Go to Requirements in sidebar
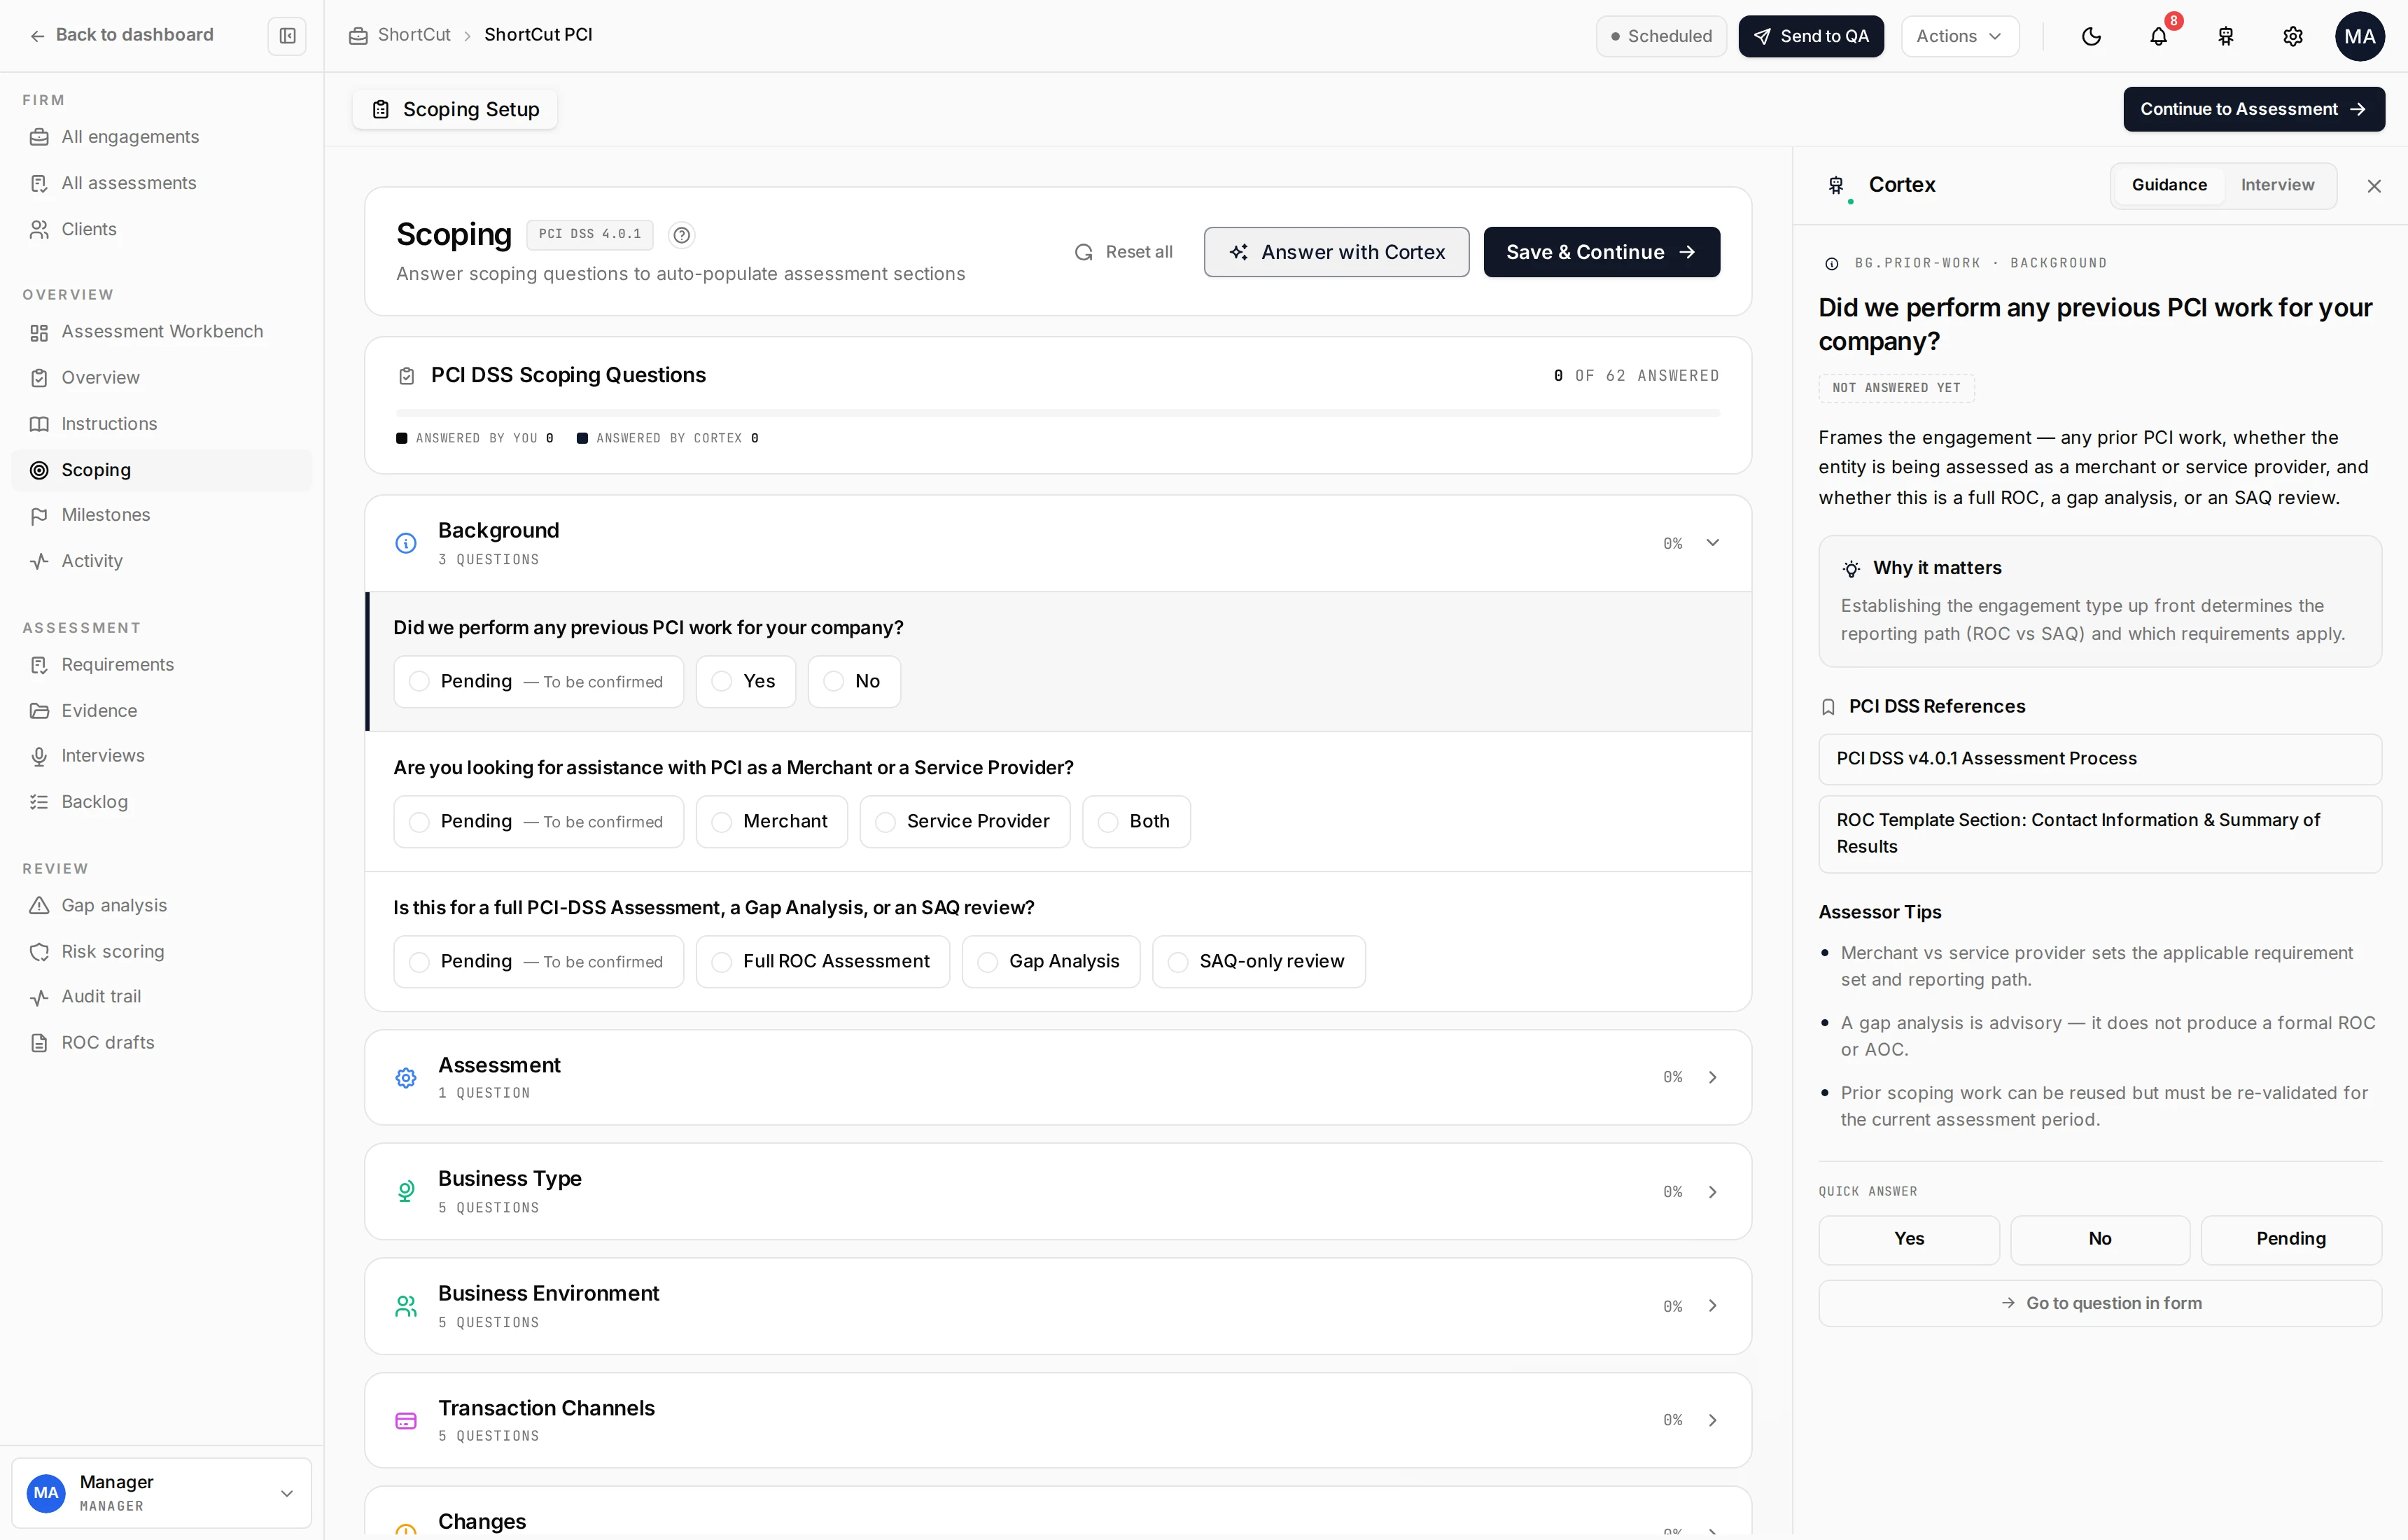Viewport: 2408px width, 1540px height. coord(162,665)
